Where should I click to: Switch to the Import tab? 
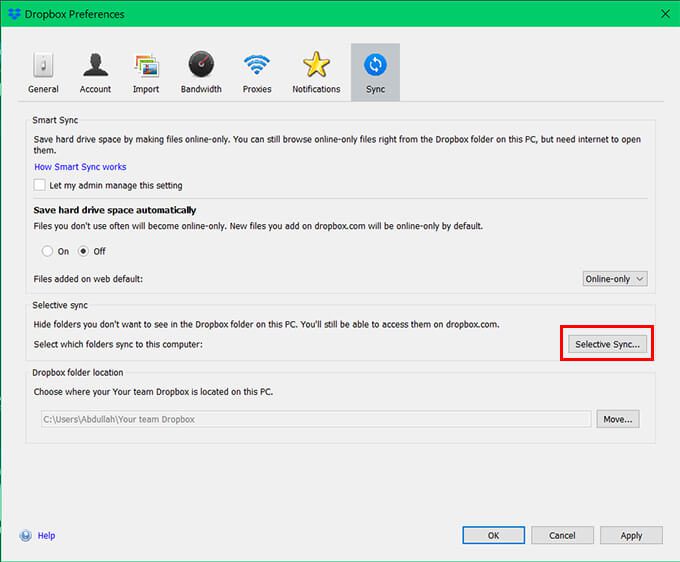pyautogui.click(x=146, y=72)
